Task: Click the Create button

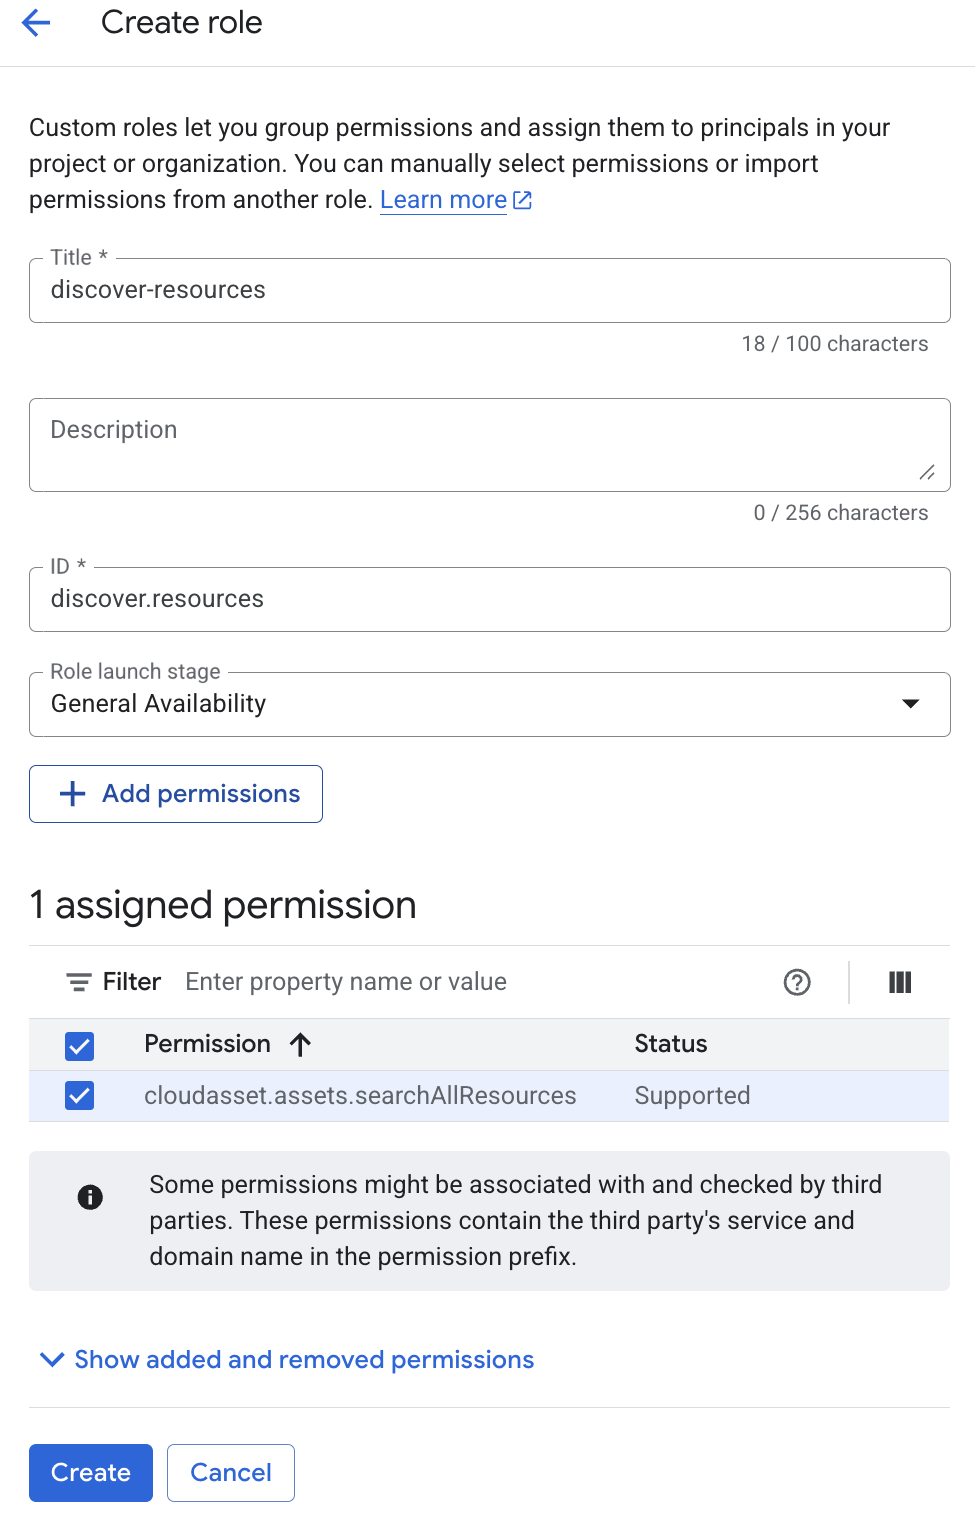Action: (91, 1473)
